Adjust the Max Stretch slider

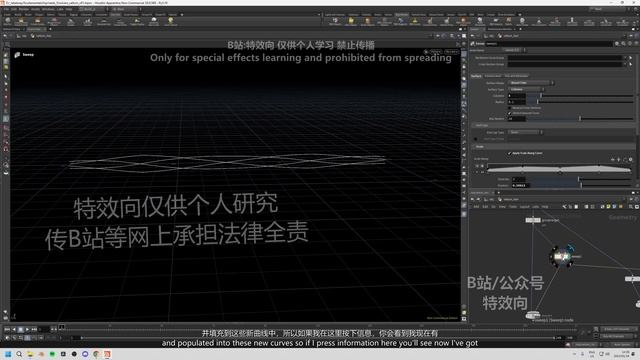[580, 119]
